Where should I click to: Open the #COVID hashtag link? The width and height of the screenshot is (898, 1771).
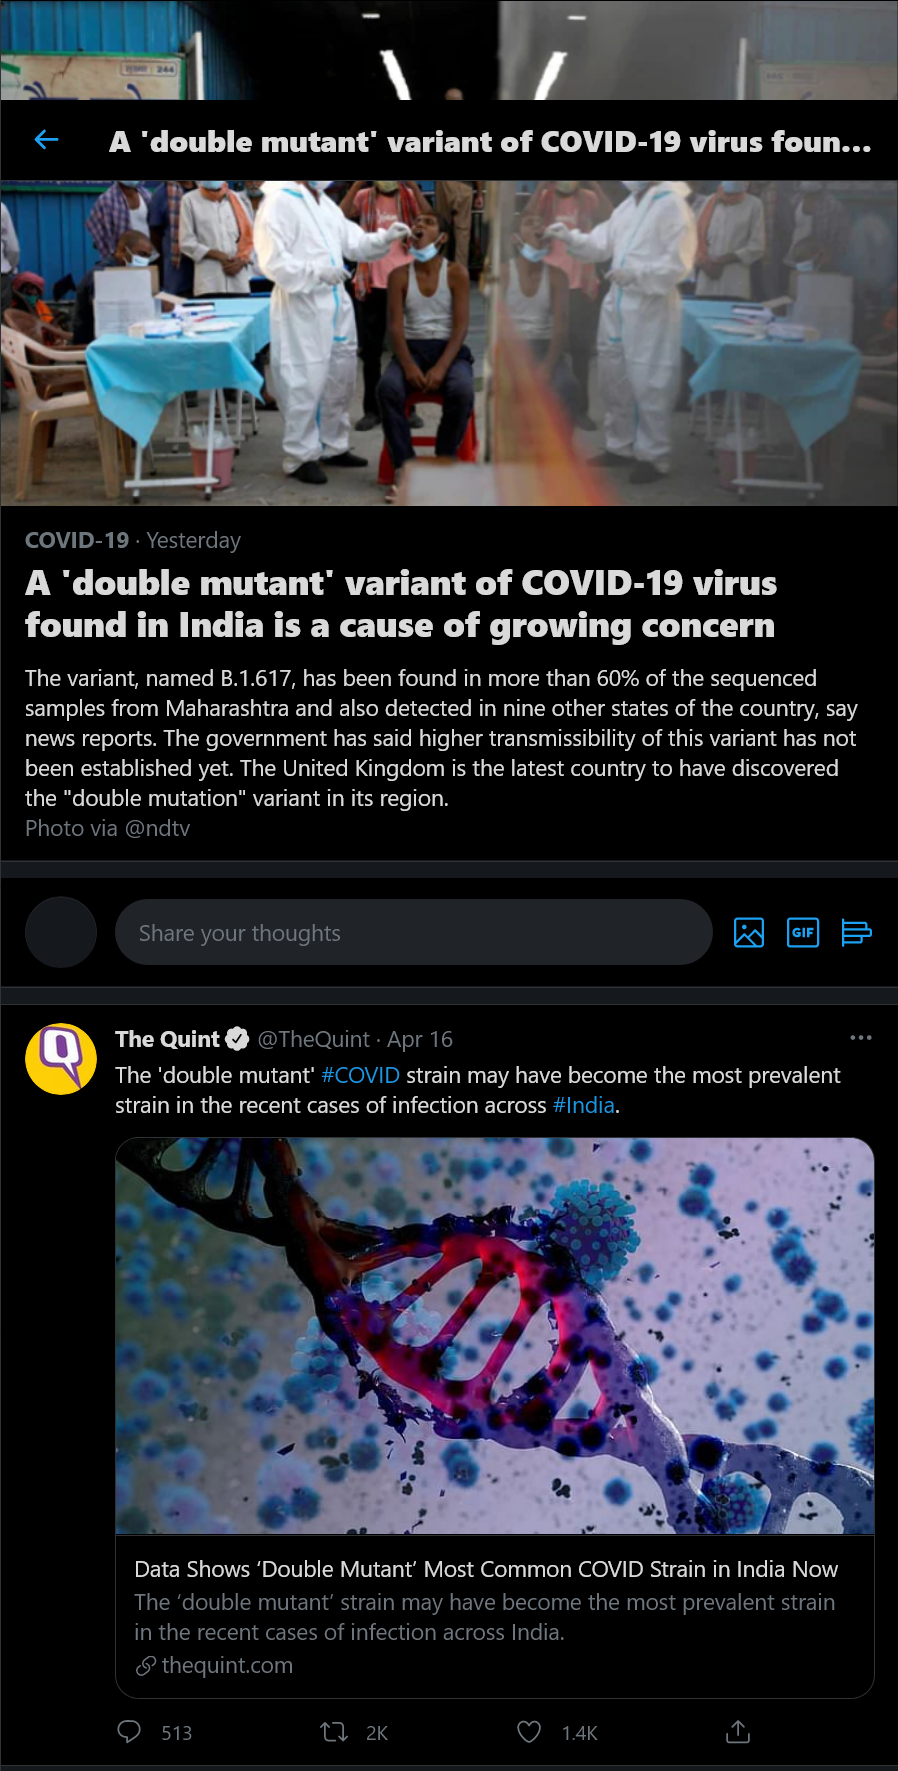tap(360, 1075)
